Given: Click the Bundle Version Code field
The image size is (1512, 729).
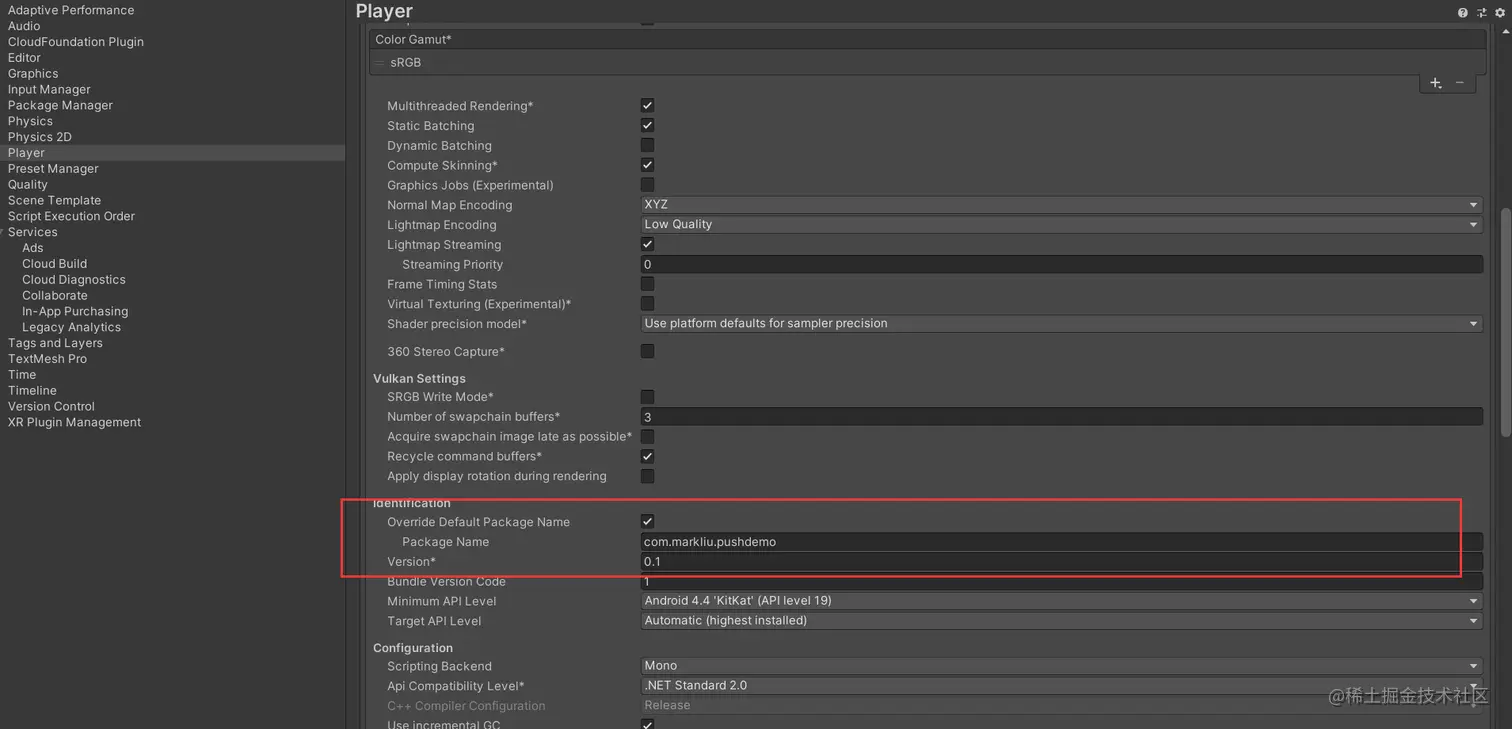Looking at the screenshot, I should click(1061, 581).
